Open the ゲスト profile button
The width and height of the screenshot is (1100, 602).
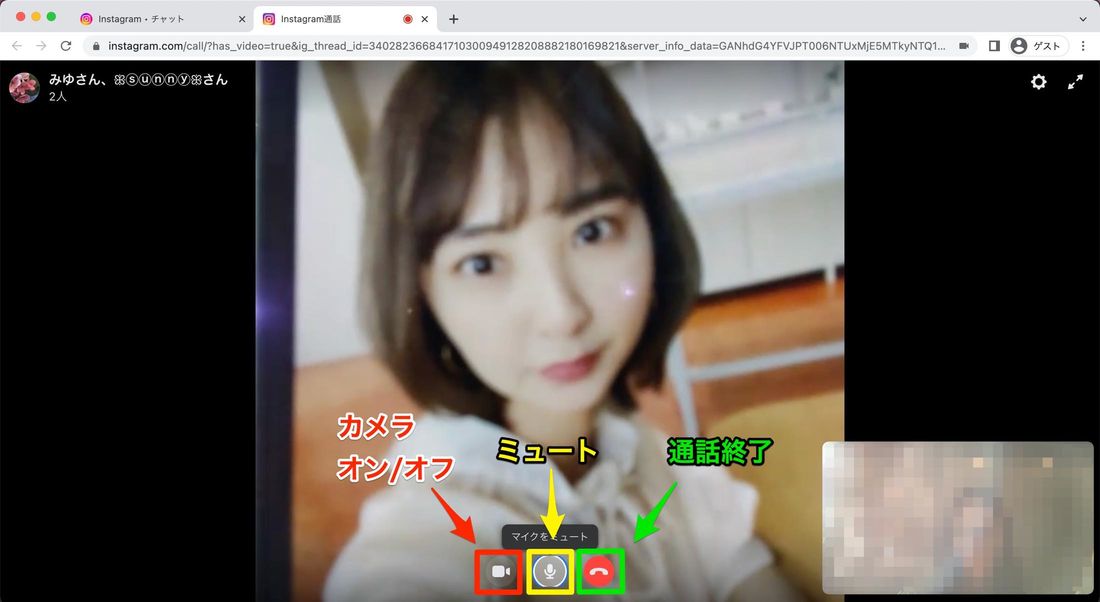(1038, 46)
